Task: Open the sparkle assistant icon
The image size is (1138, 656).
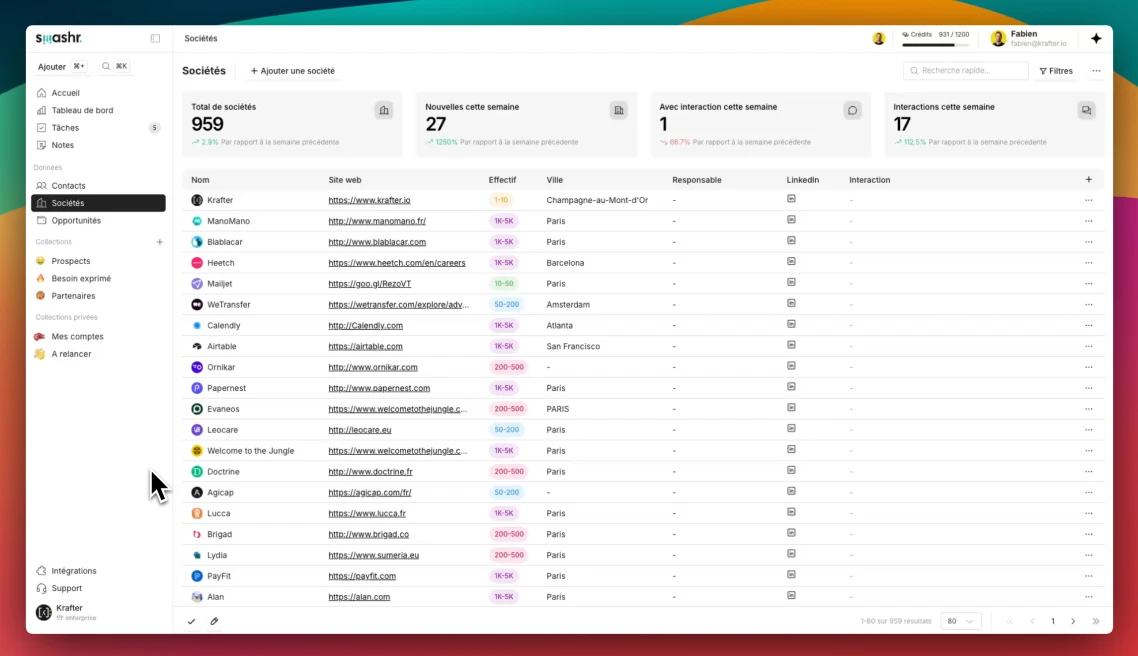Action: coord(1096,38)
